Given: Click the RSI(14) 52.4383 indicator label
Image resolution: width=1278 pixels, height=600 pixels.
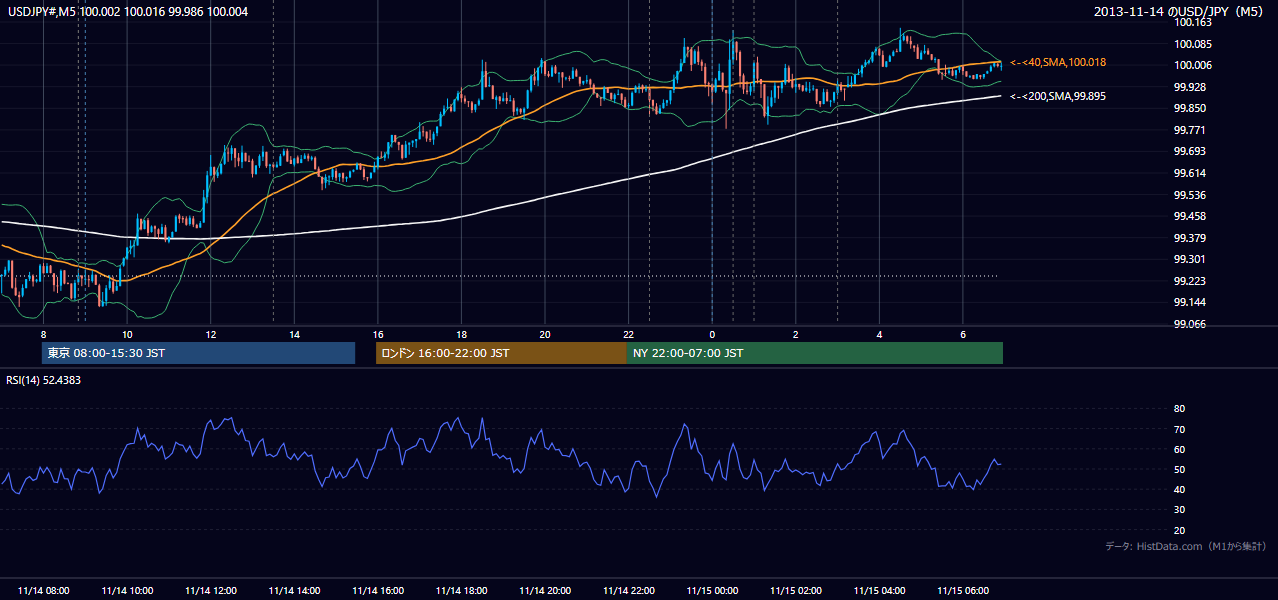Looking at the screenshot, I should pyautogui.click(x=44, y=380).
